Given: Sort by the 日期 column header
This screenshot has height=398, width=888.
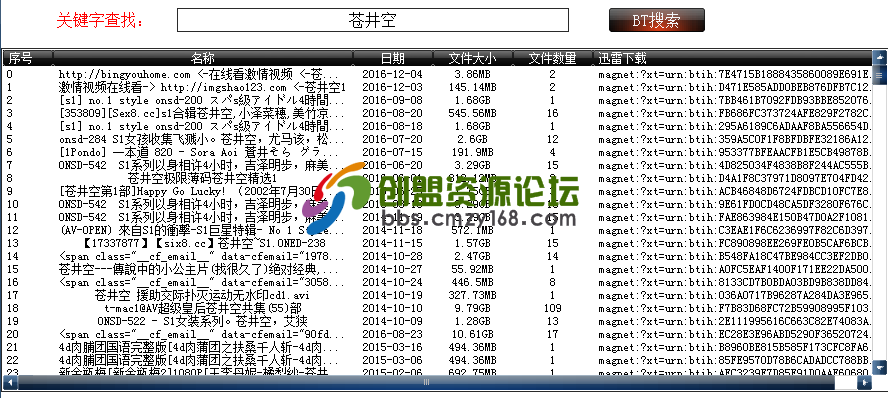Looking at the screenshot, I should coord(392,58).
